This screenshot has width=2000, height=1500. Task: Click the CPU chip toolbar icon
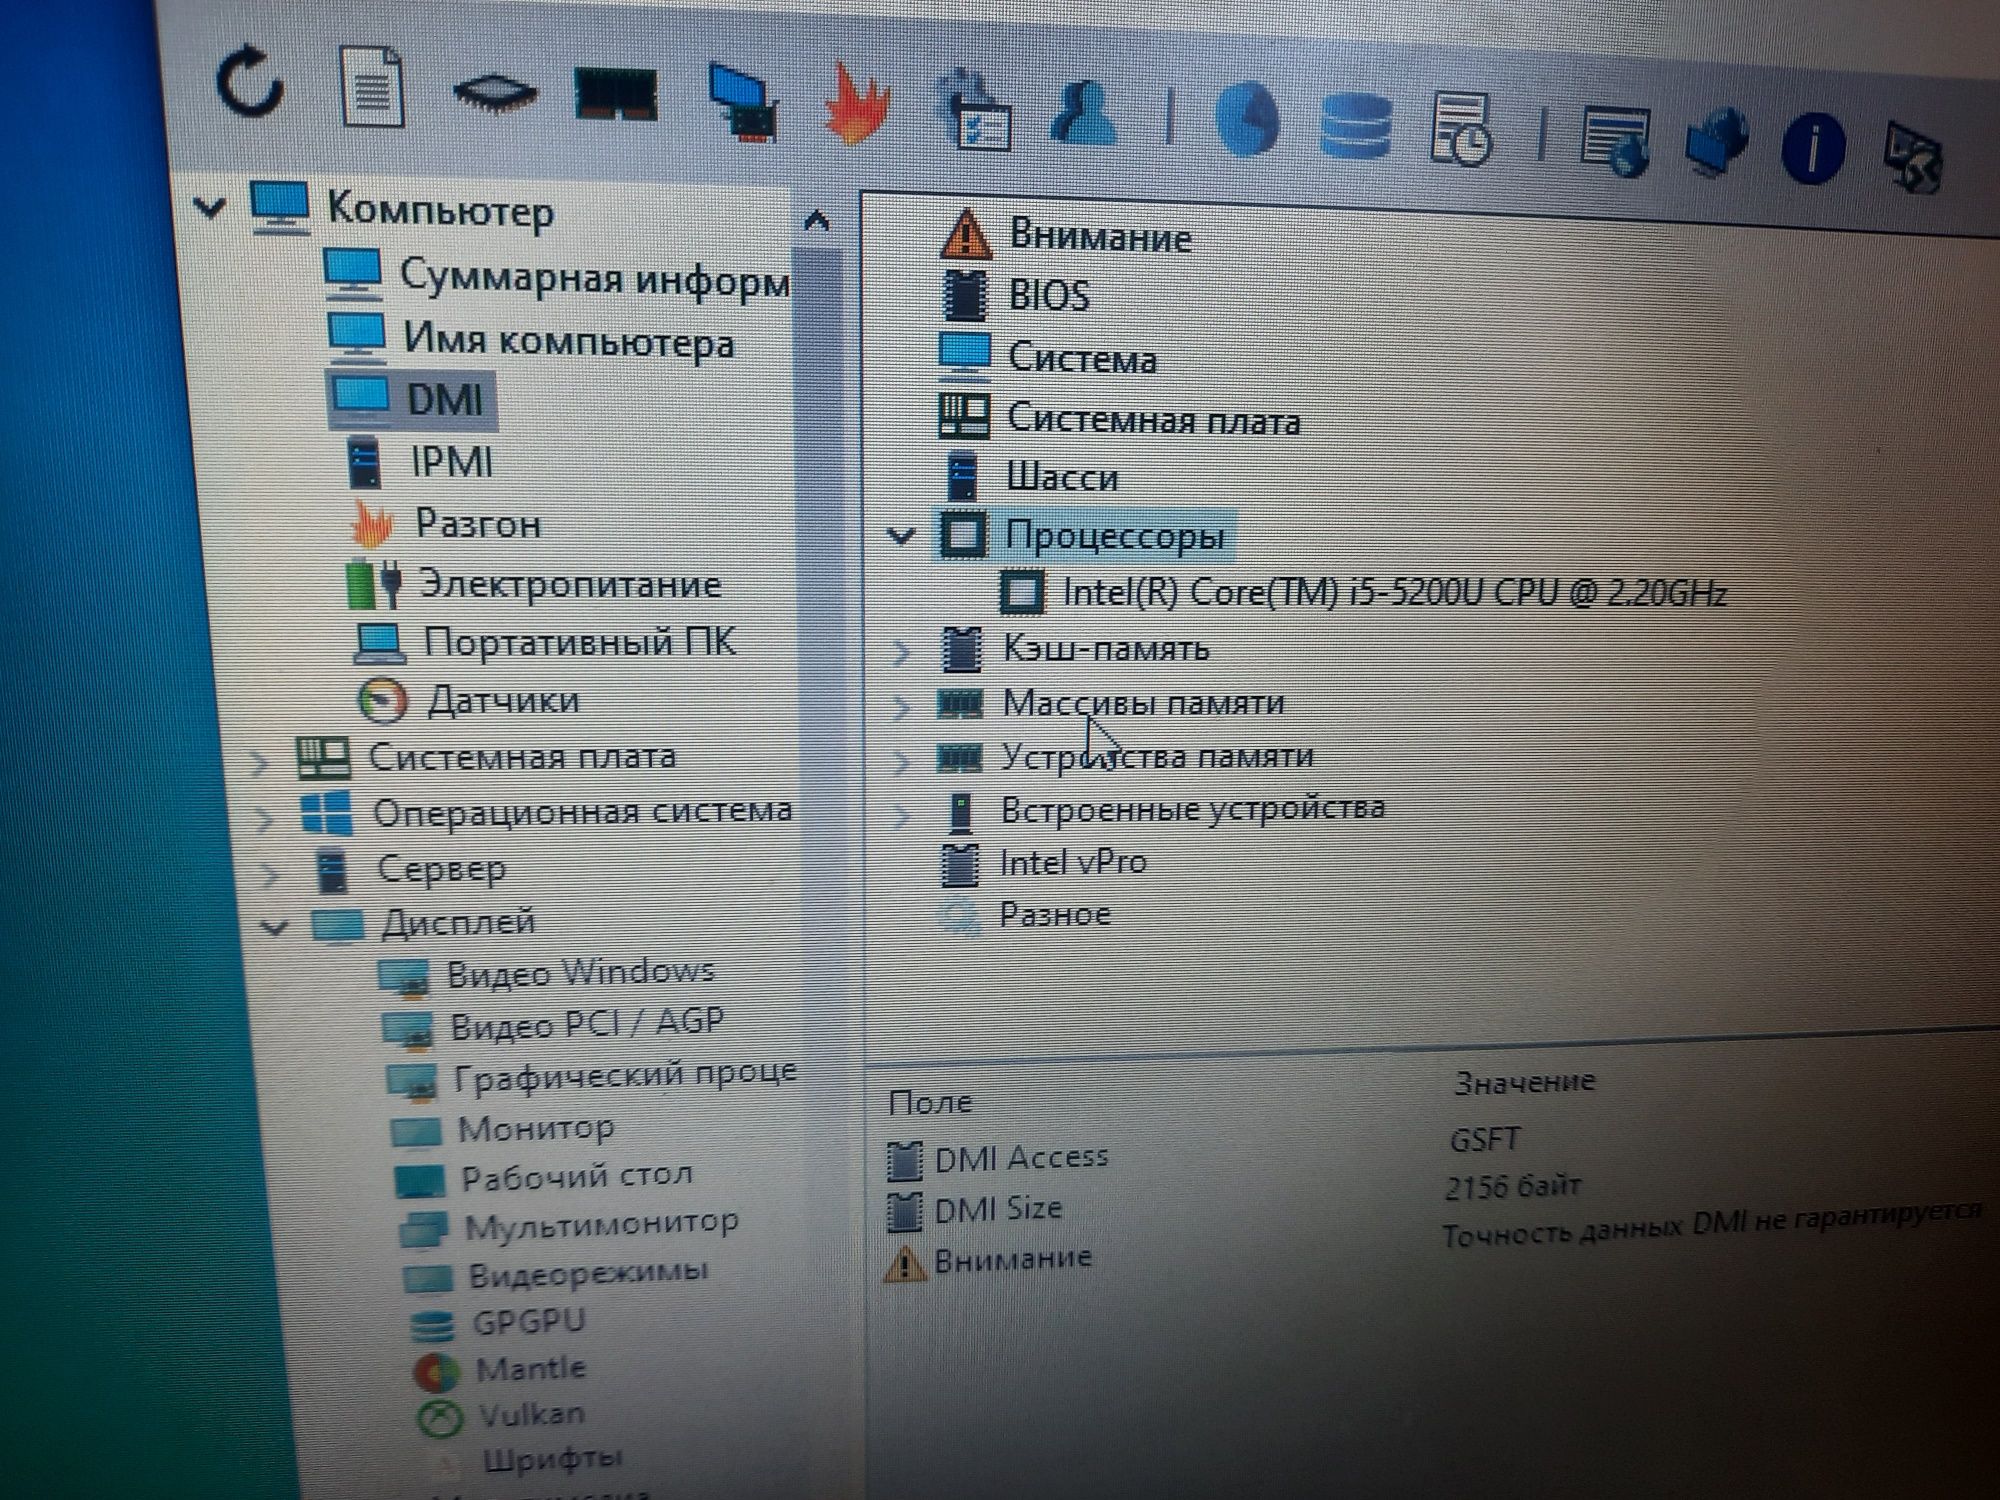pyautogui.click(x=494, y=92)
